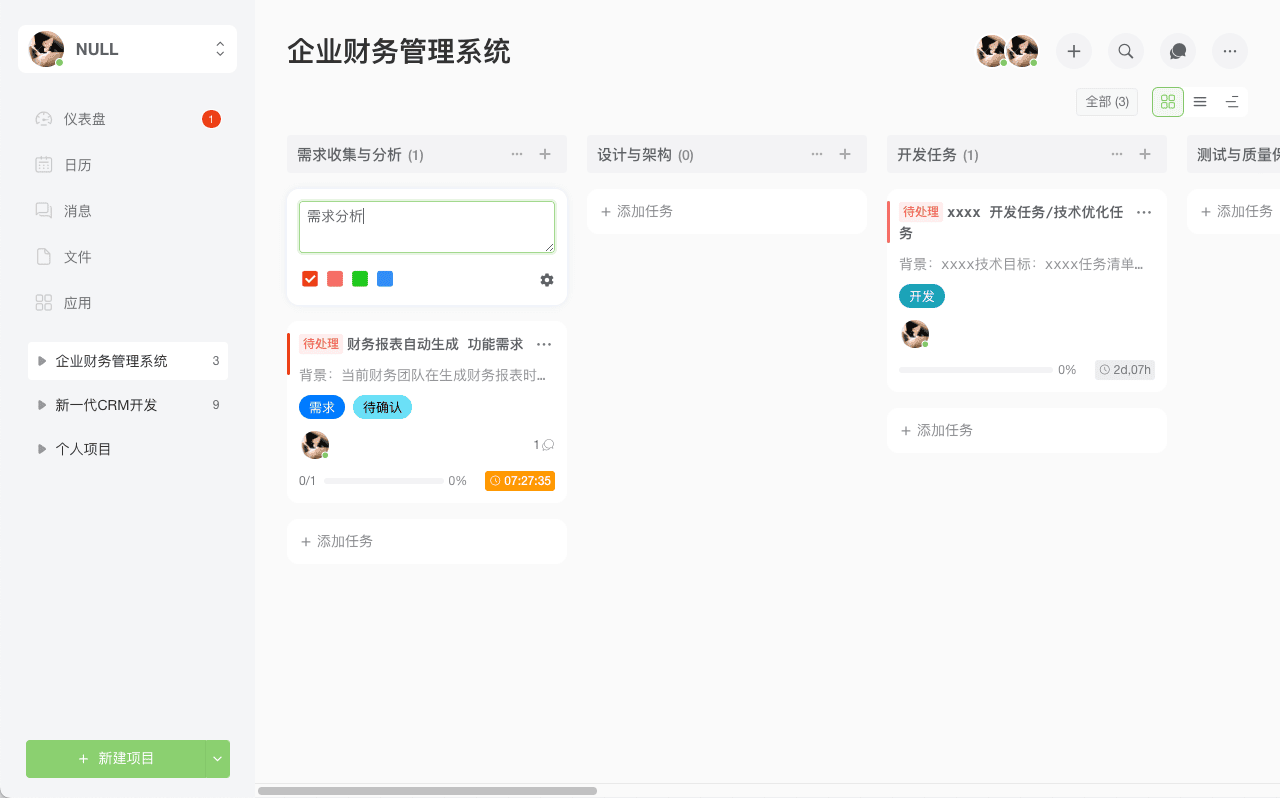Expand the 新一代CRM开发 project
This screenshot has width=1280, height=798.
tap(41, 405)
